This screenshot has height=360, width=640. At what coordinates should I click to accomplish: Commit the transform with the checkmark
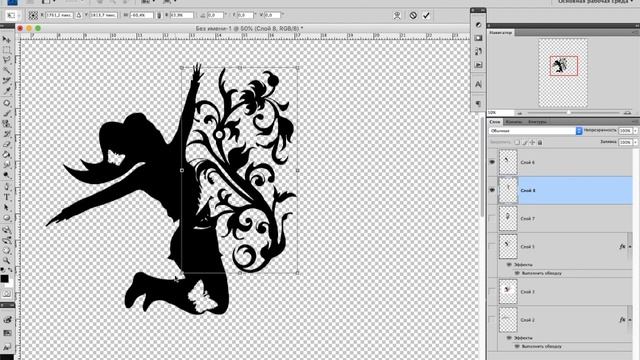(426, 16)
